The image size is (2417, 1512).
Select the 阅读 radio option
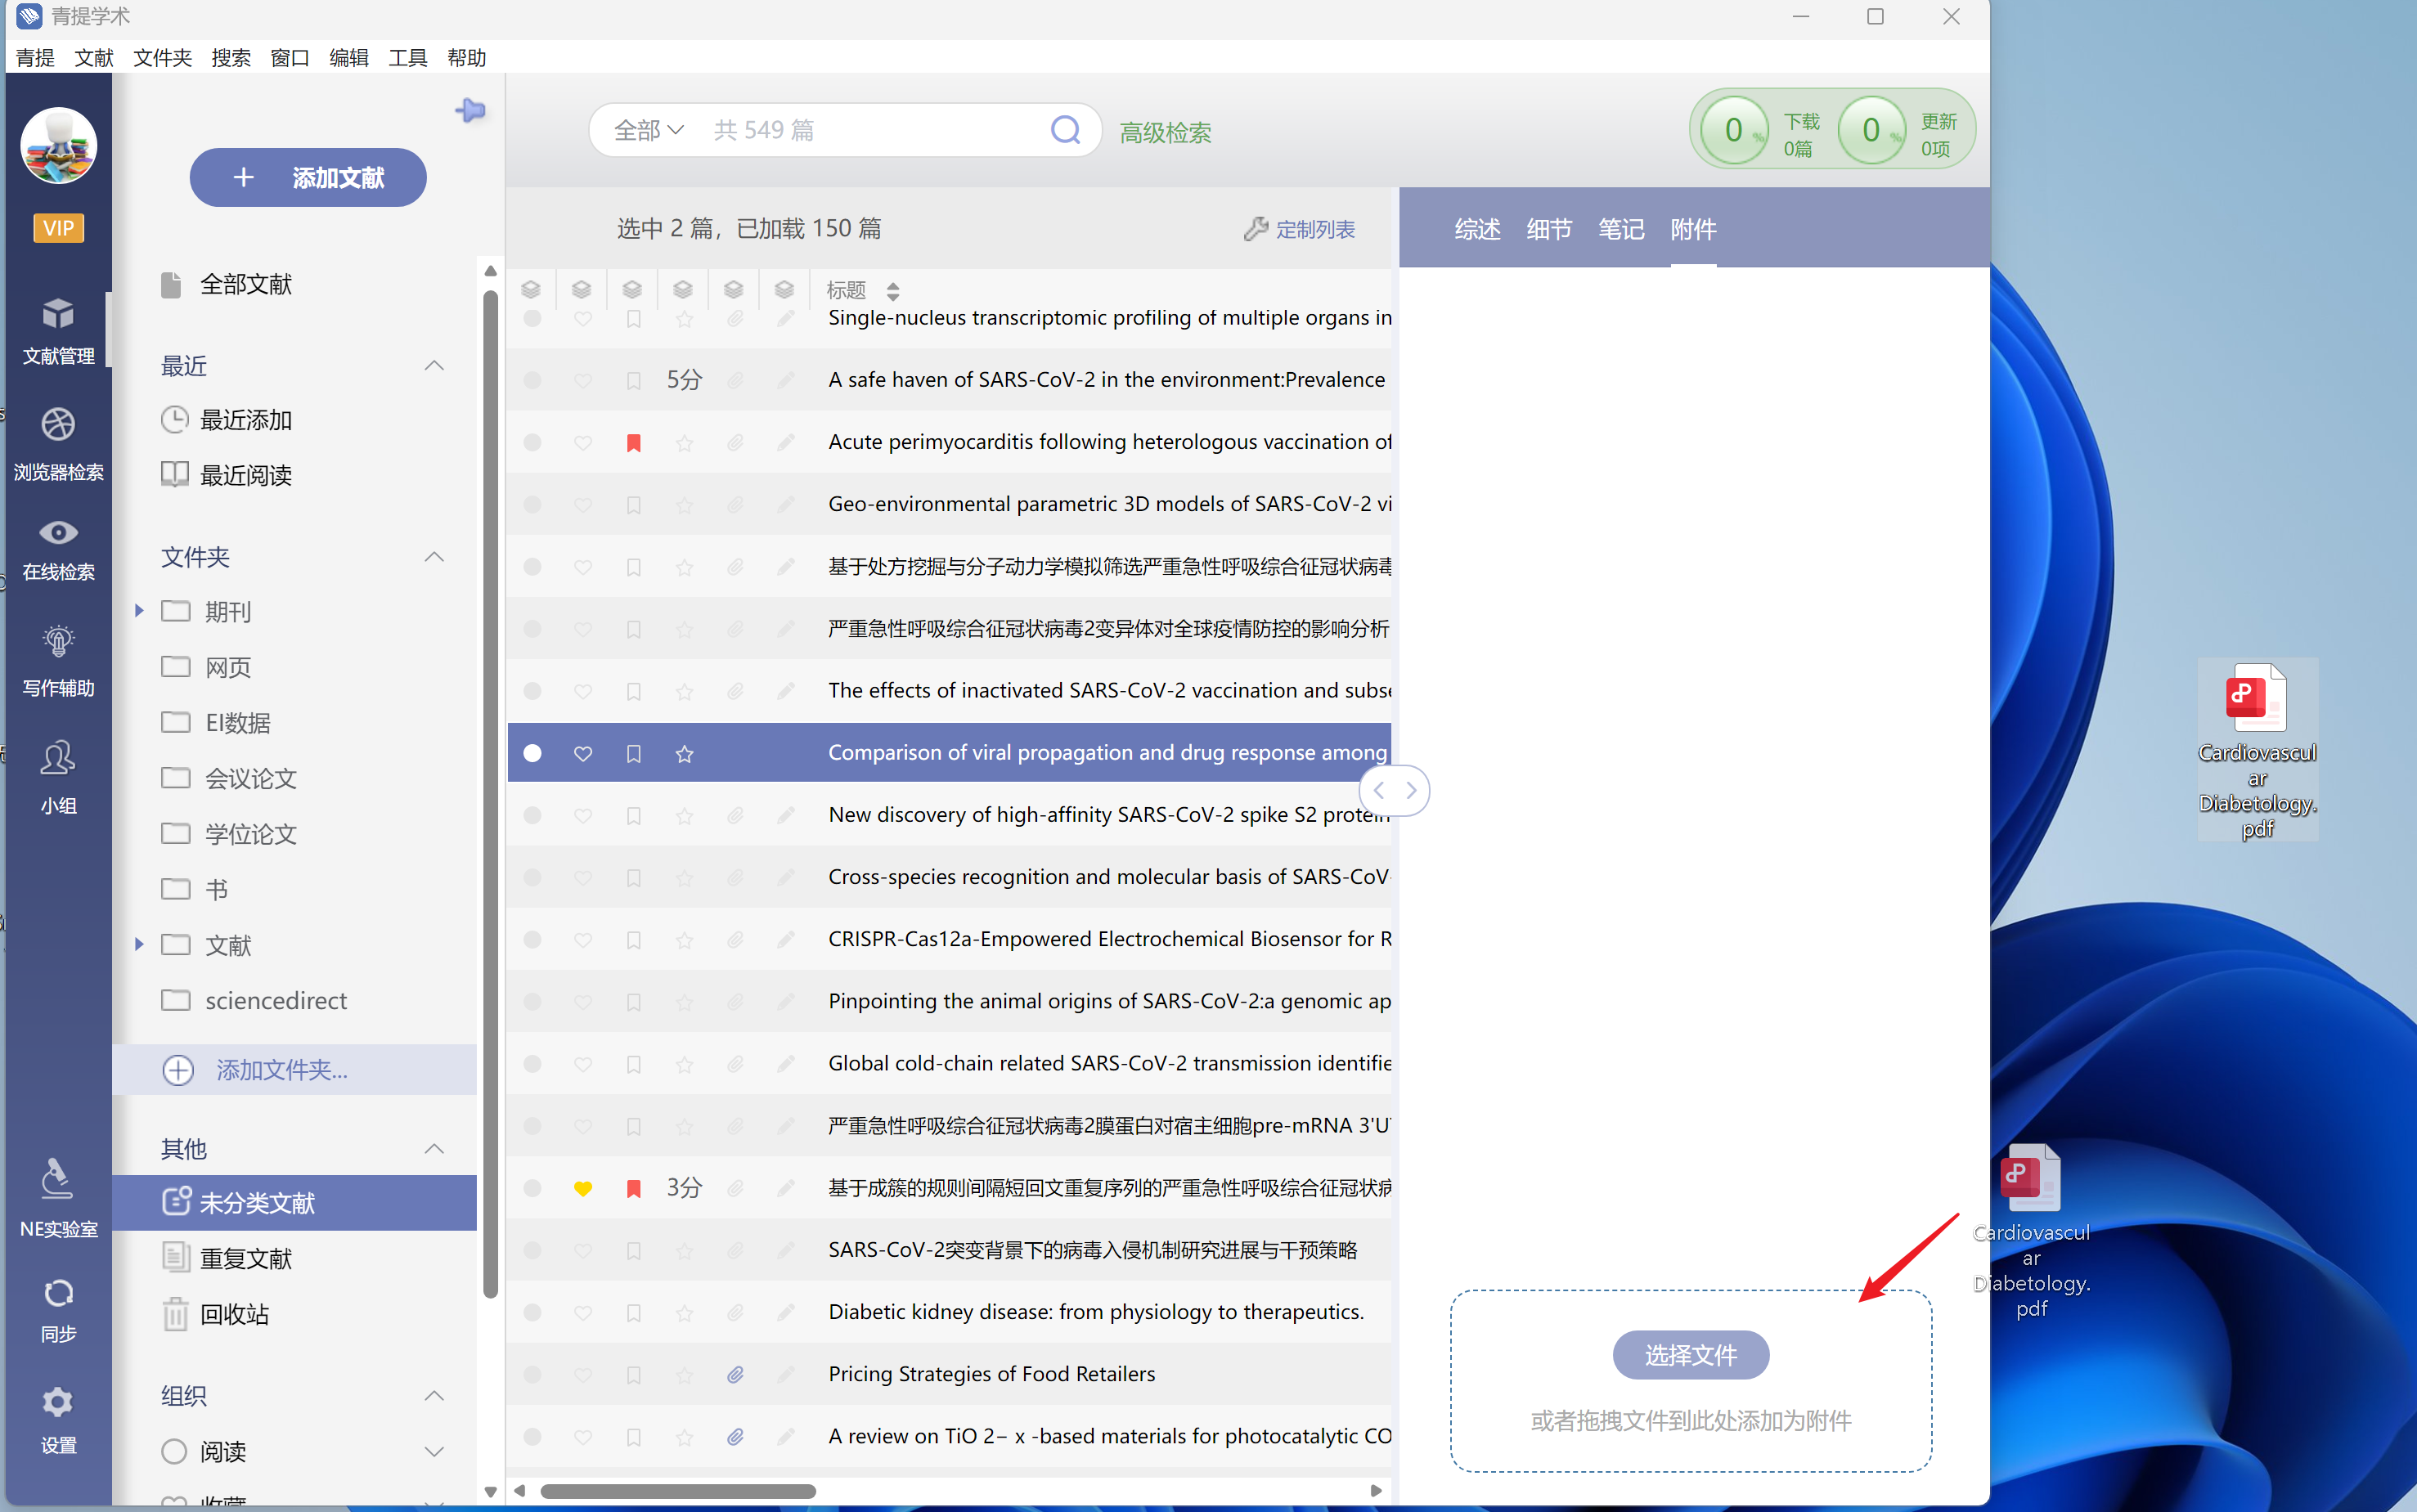(x=174, y=1451)
